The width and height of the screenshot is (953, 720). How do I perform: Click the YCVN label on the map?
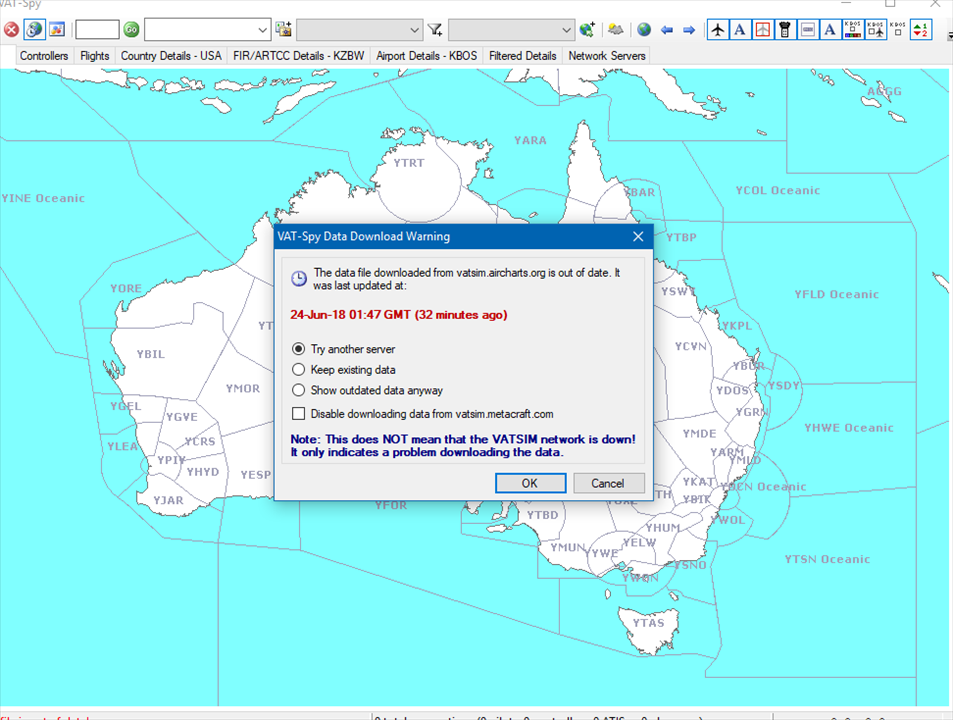pyautogui.click(x=691, y=346)
